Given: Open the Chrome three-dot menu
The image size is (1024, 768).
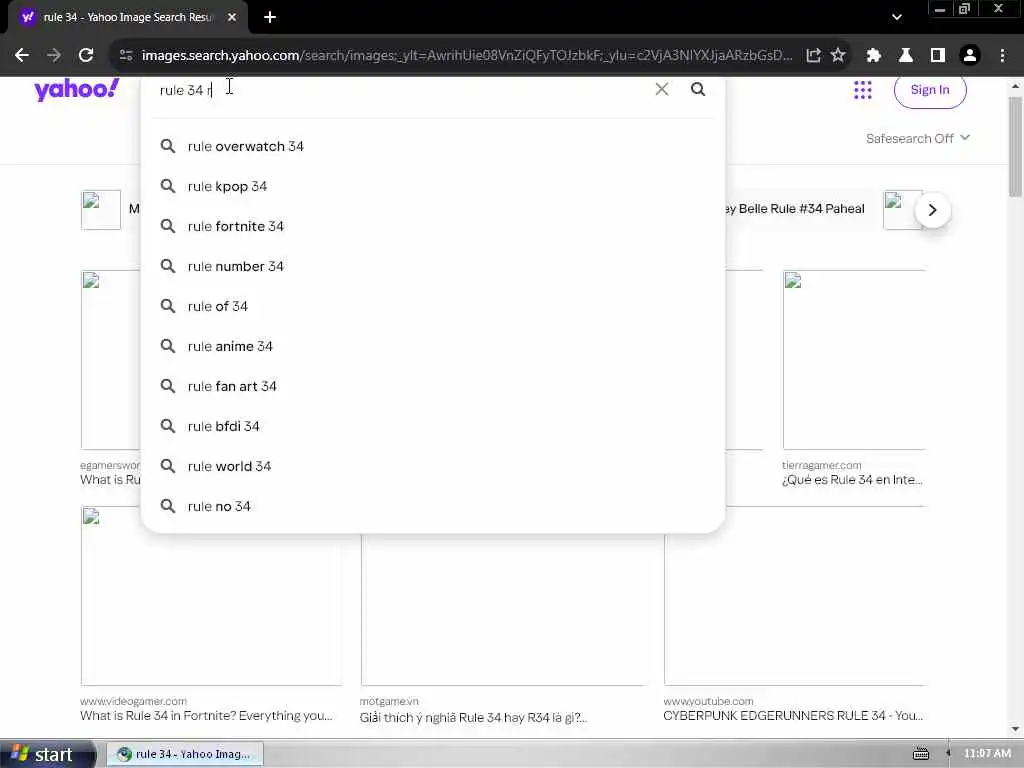Looking at the screenshot, I should 1002,56.
